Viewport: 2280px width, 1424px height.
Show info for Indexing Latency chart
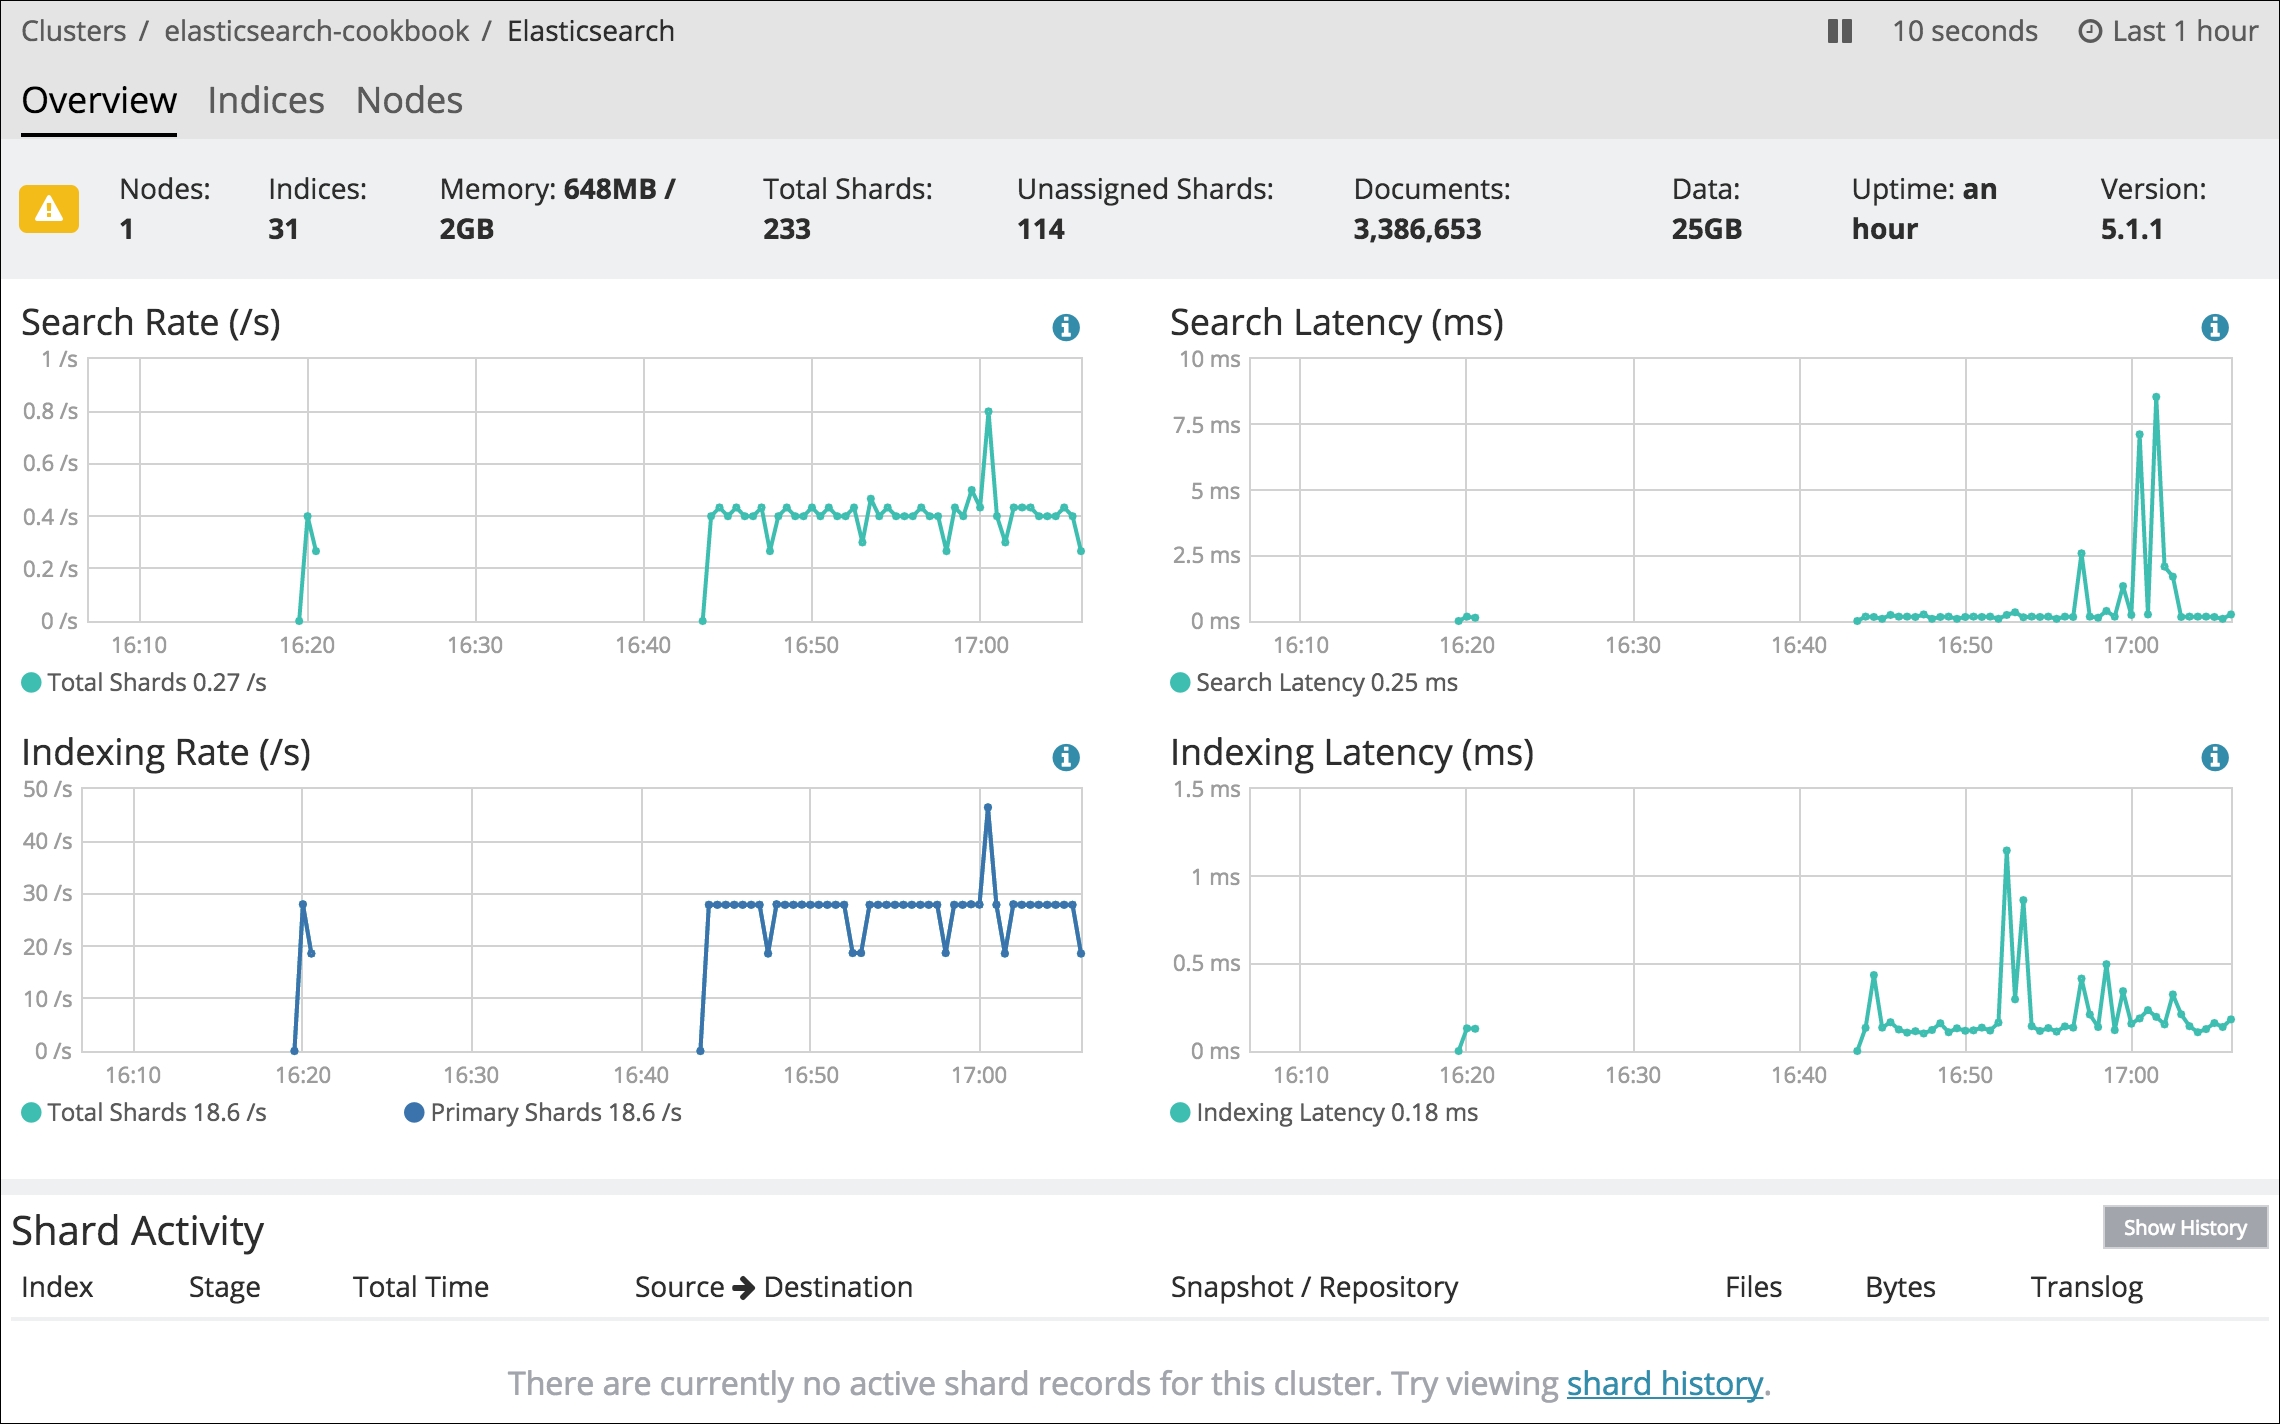(x=2215, y=757)
